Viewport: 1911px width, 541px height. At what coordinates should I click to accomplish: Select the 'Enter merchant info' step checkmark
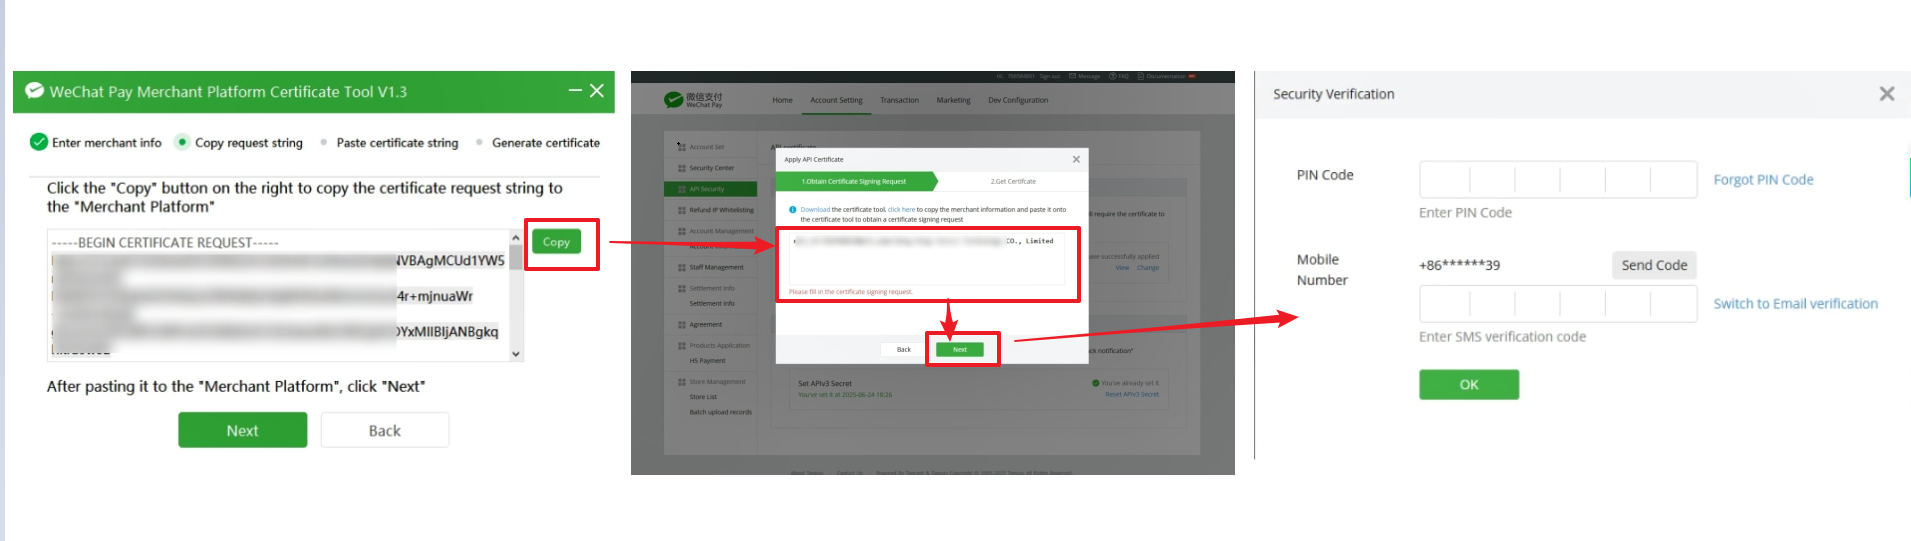(39, 142)
